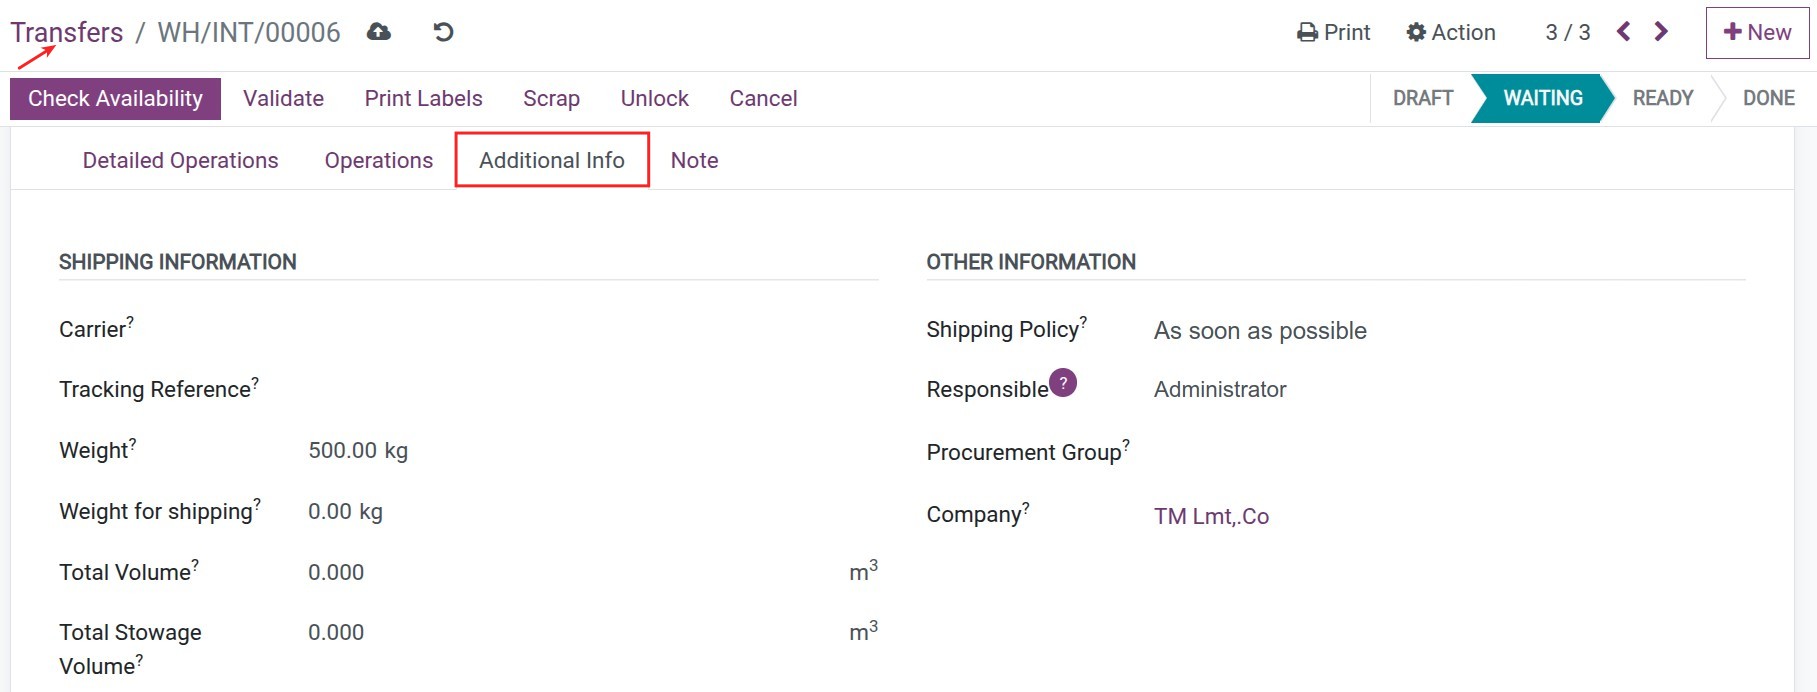This screenshot has width=1817, height=692.
Task: Go back to Transfers breadcrumb
Action: 67,32
